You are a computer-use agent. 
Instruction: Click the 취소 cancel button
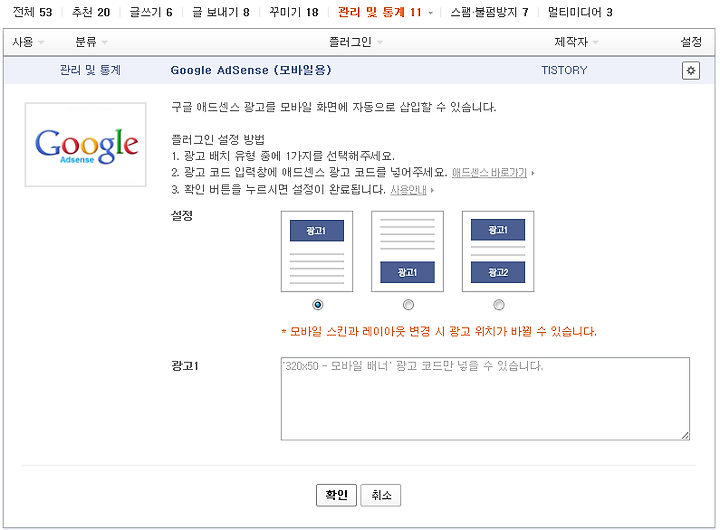point(381,495)
